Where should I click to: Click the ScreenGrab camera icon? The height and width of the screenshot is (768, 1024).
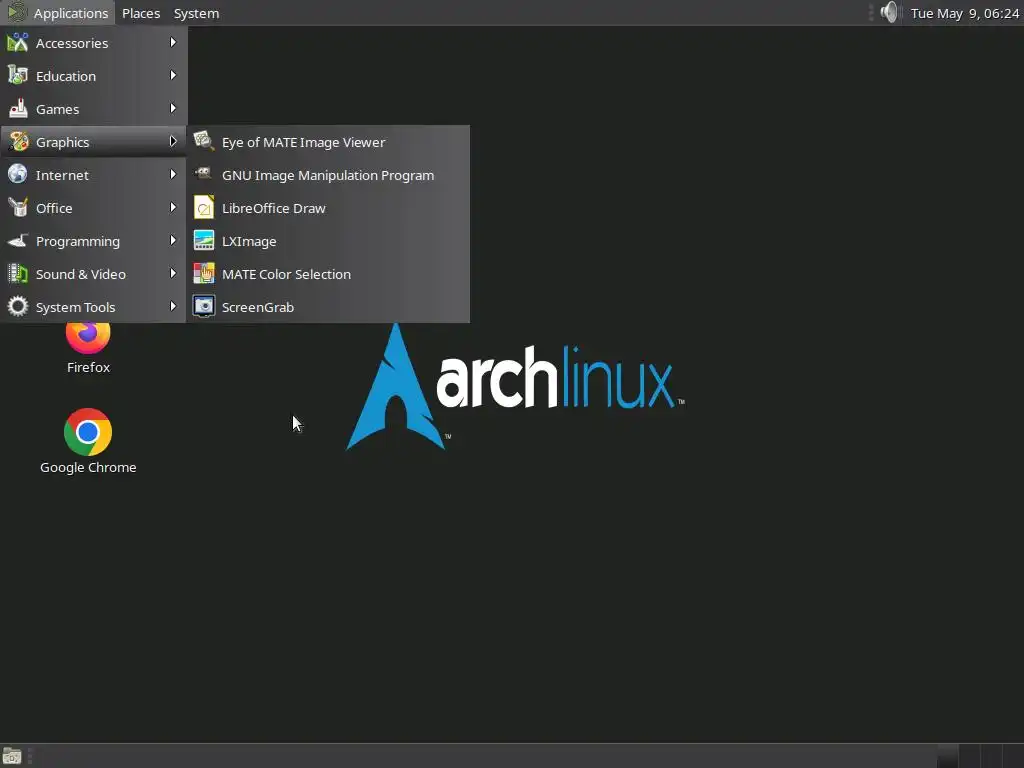(x=204, y=307)
